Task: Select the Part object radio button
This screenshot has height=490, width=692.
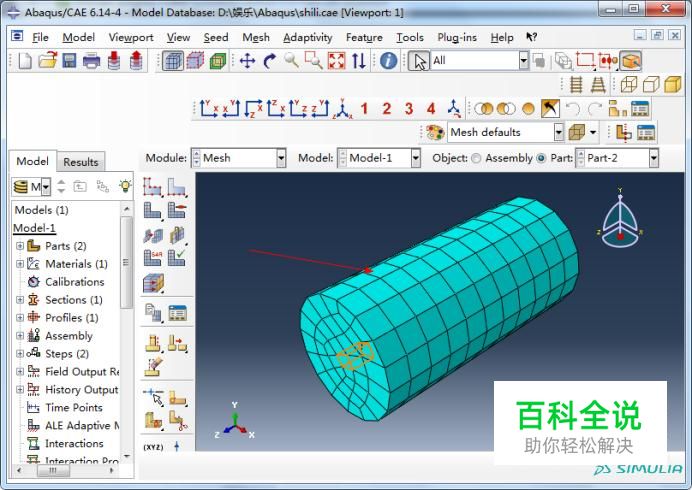Action: (541, 158)
